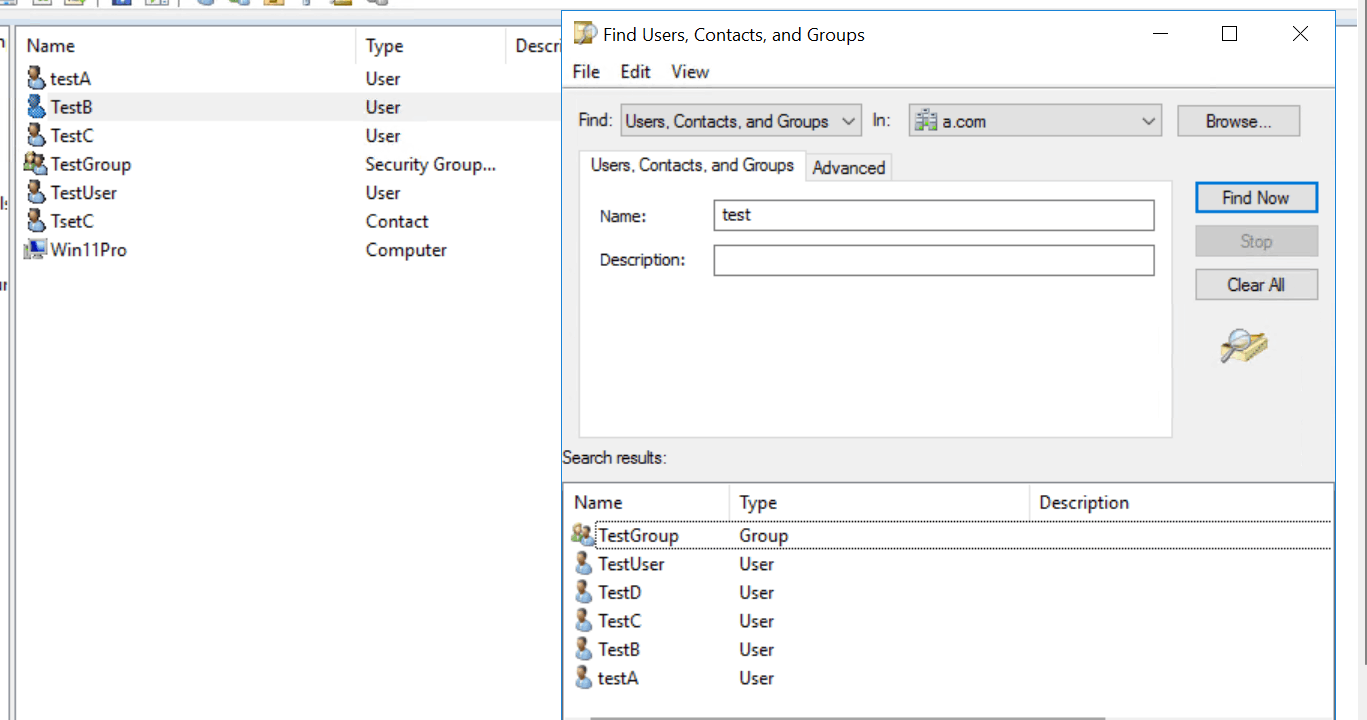1367x720 pixels.
Task: Sort search results by Type column
Action: [x=880, y=502]
